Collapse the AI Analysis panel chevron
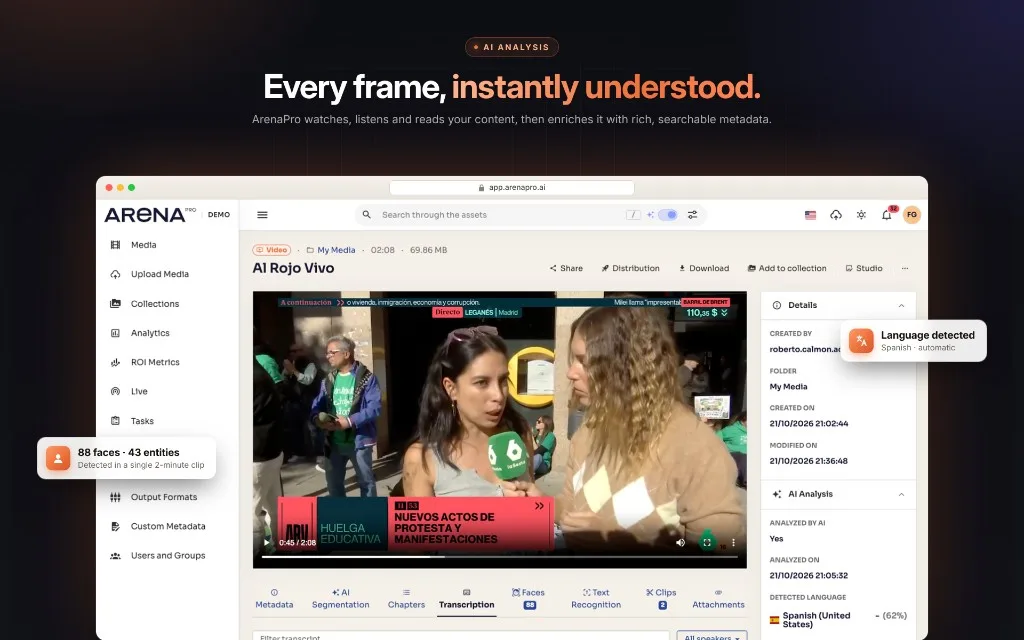Image resolution: width=1024 pixels, height=640 pixels. tap(901, 494)
